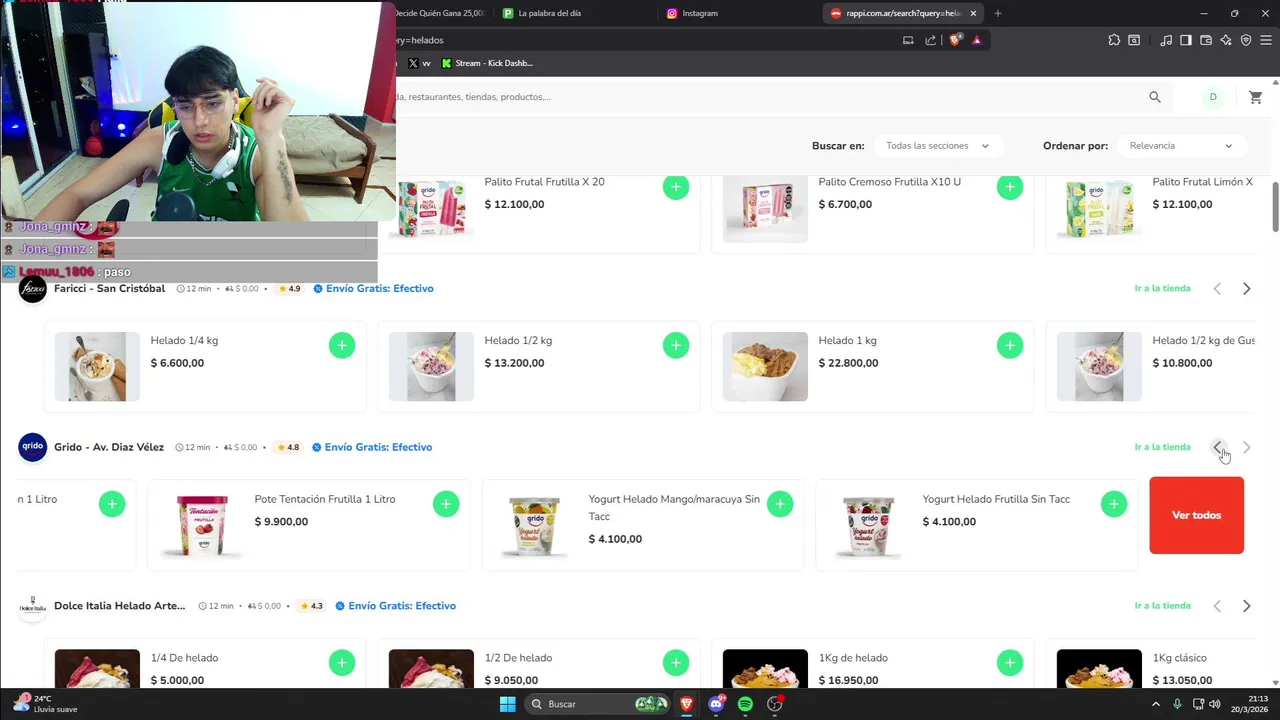Switch to 'Decide Quién Gana' tab
Viewport: 1280px width, 720px height.
click(x=442, y=13)
